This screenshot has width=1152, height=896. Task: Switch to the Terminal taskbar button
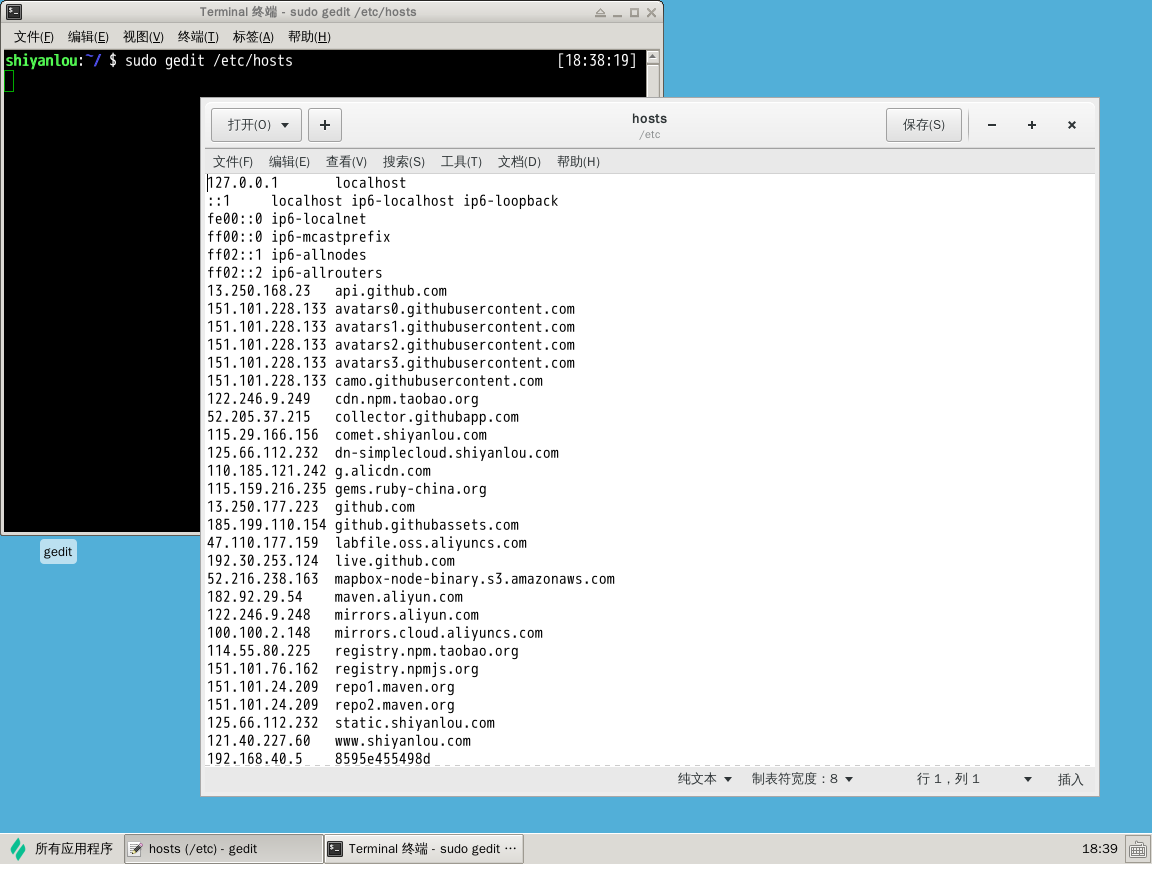pyautogui.click(x=423, y=849)
